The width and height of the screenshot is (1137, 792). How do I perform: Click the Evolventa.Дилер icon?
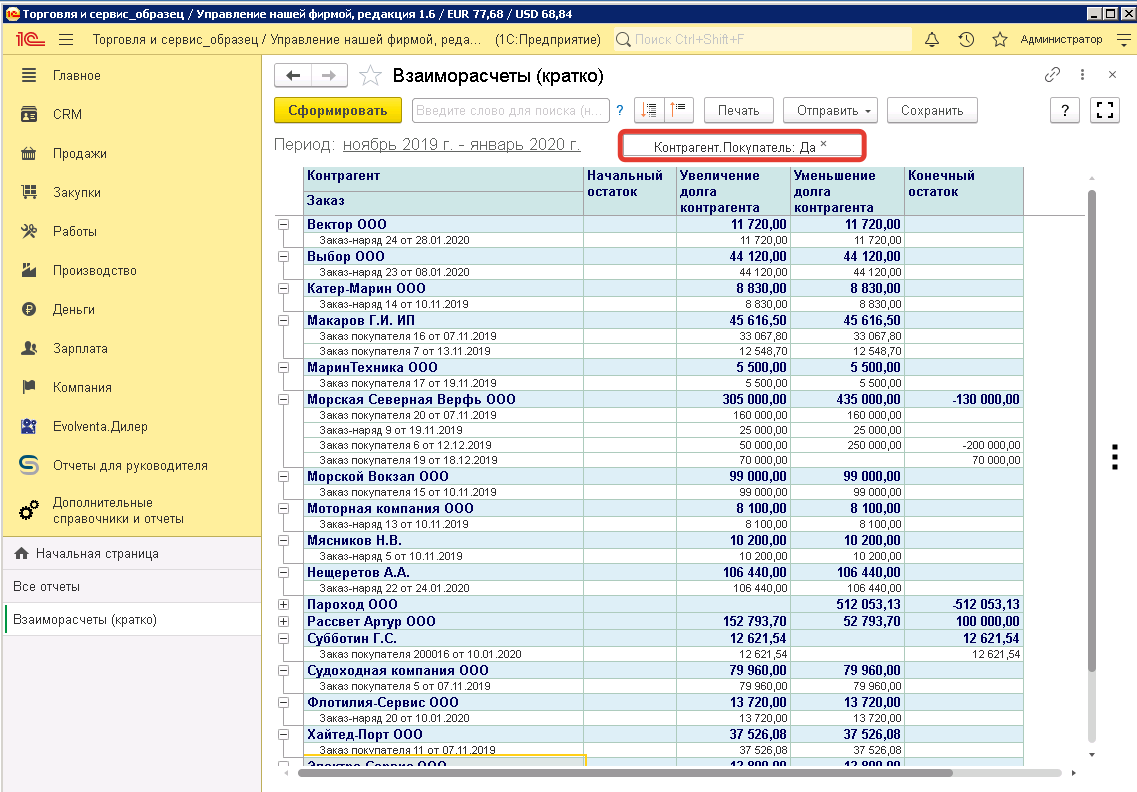[x=29, y=426]
